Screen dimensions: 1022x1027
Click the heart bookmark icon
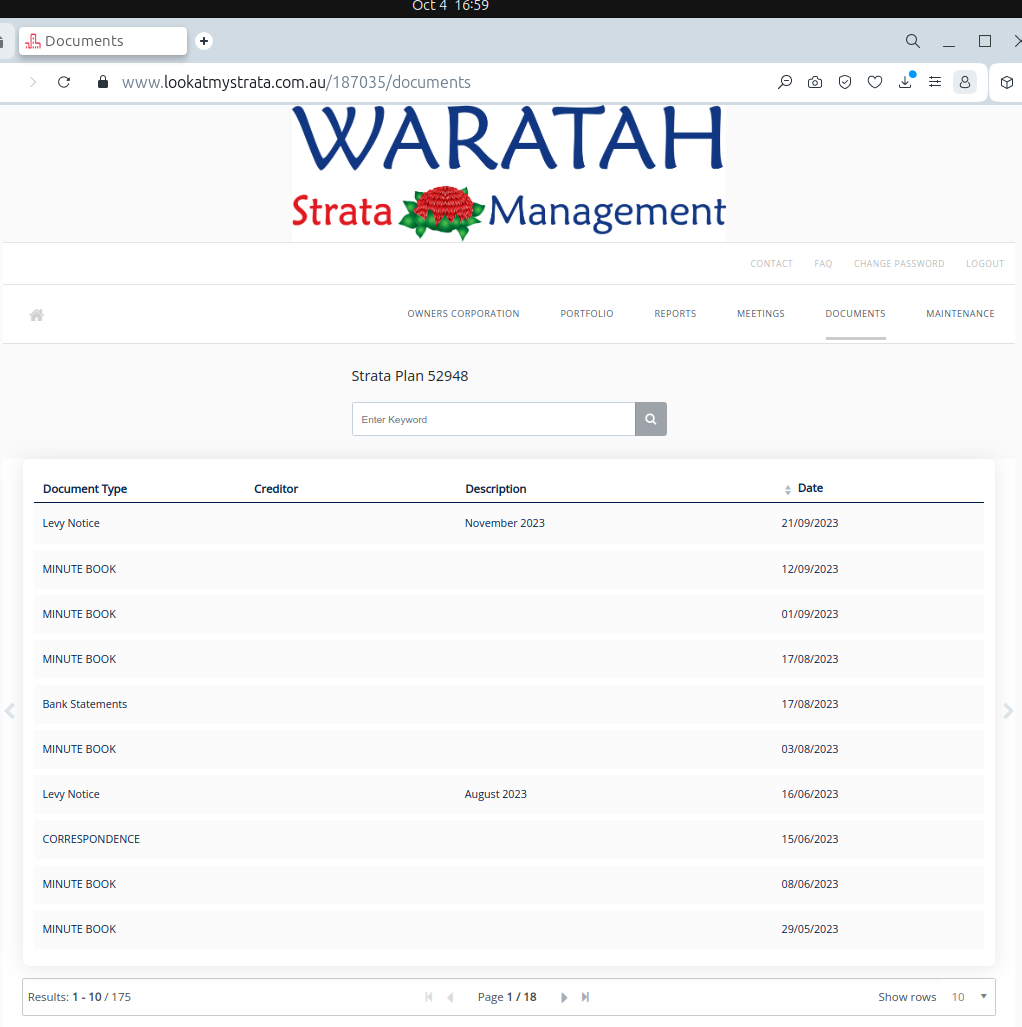(875, 82)
